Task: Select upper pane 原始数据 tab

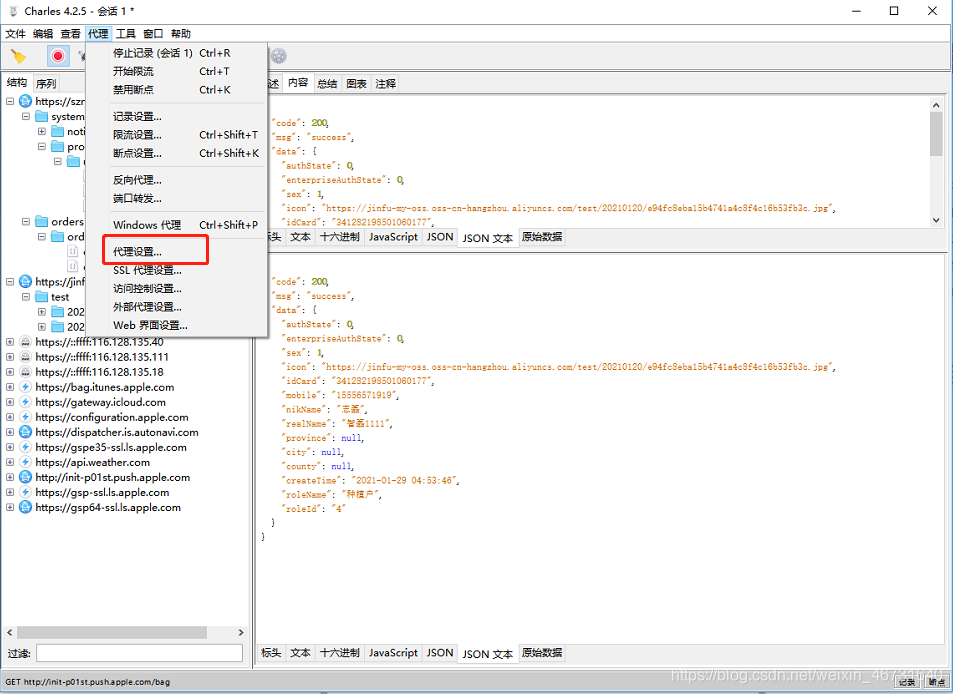Action: coord(542,237)
